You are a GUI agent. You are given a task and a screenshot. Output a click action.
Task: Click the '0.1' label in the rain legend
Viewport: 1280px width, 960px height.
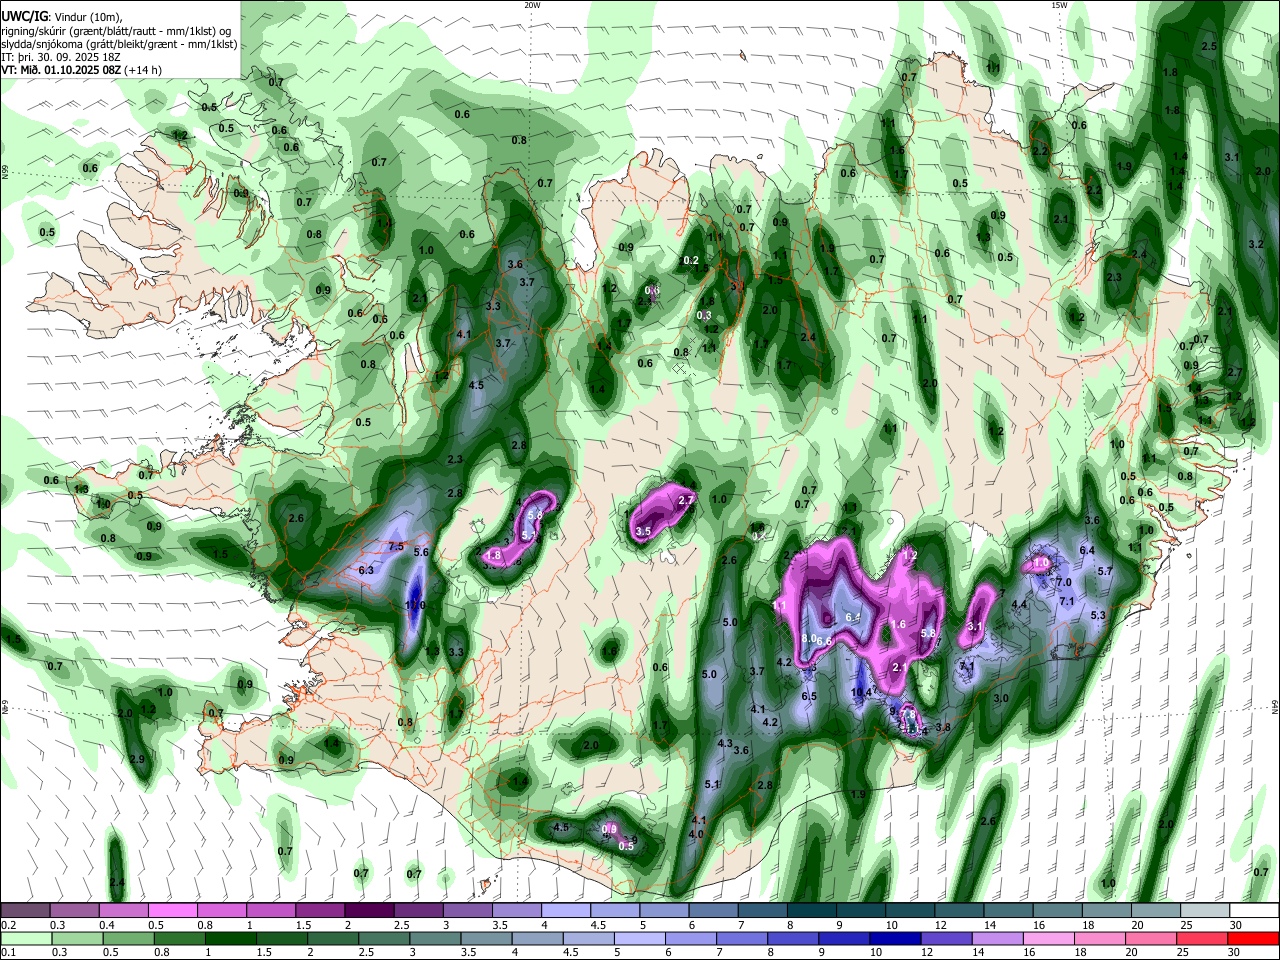pyautogui.click(x=9, y=953)
